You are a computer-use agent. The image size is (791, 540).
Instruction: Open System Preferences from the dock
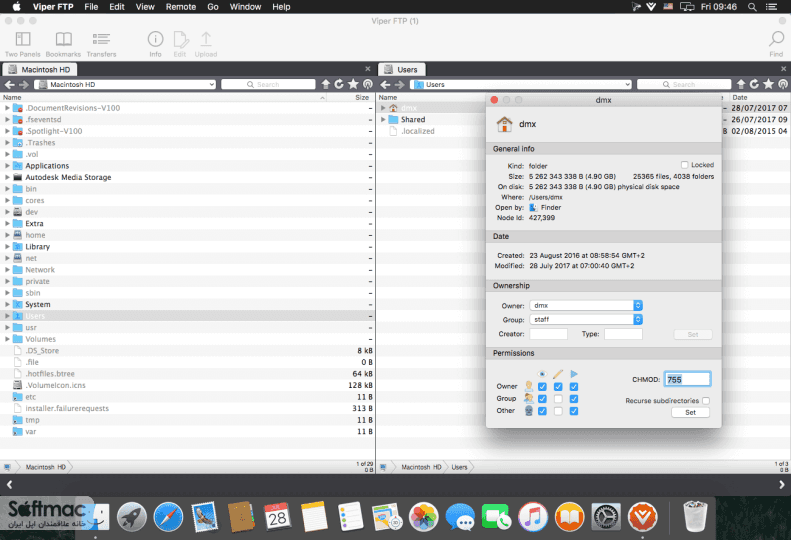tap(605, 517)
